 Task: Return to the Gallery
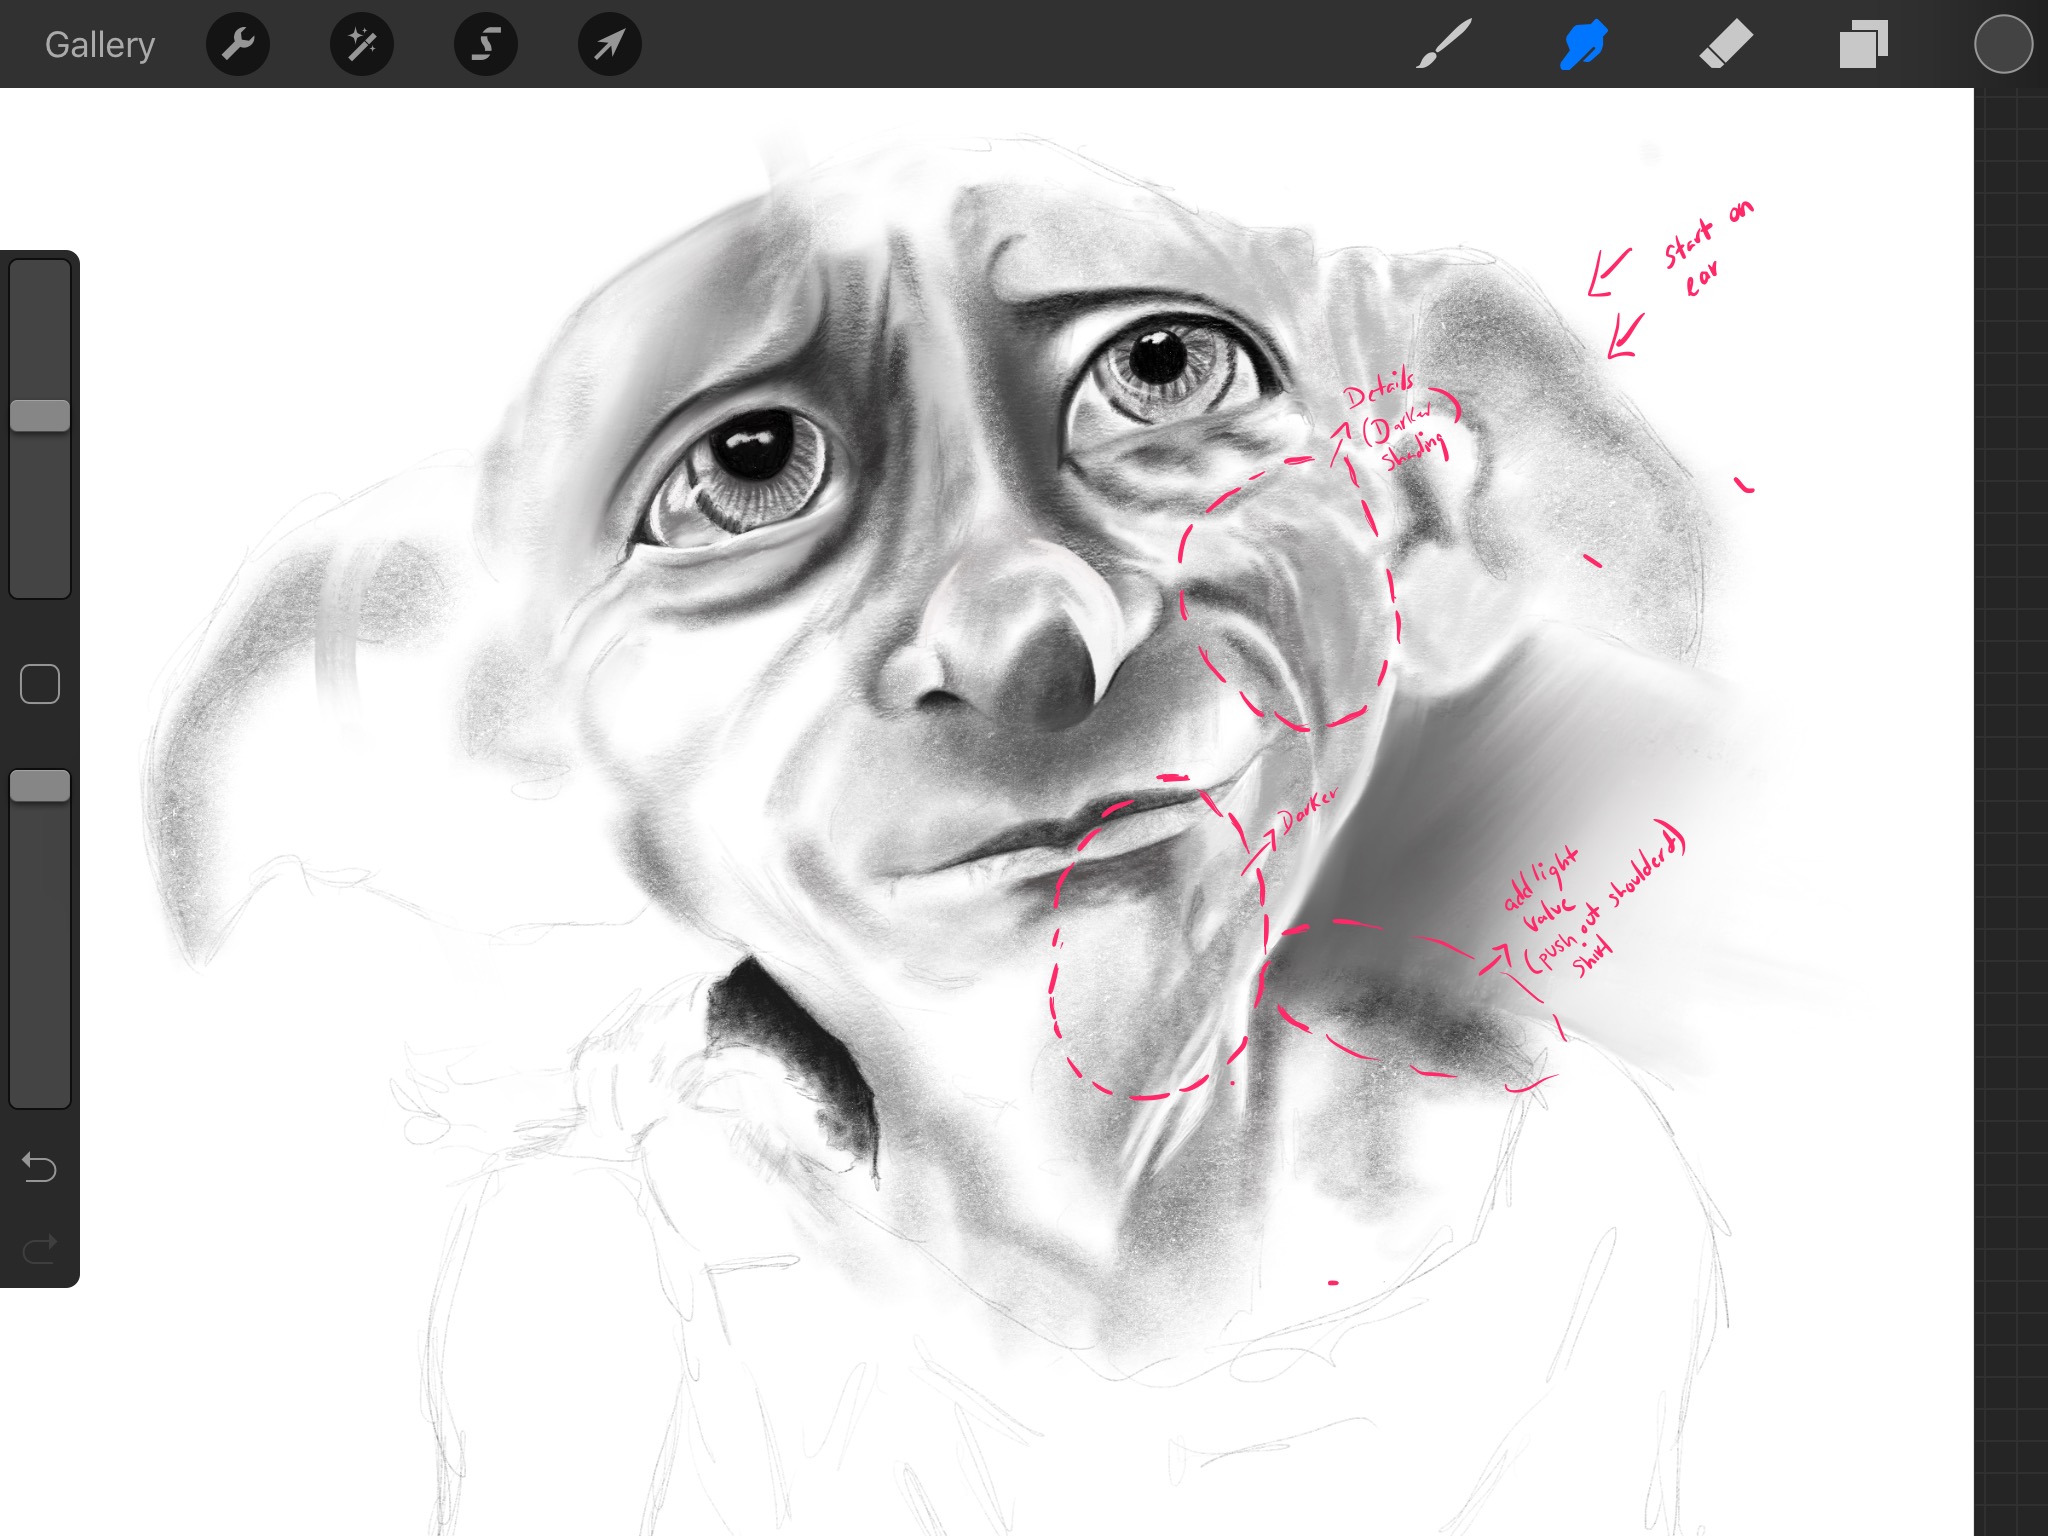click(x=100, y=45)
